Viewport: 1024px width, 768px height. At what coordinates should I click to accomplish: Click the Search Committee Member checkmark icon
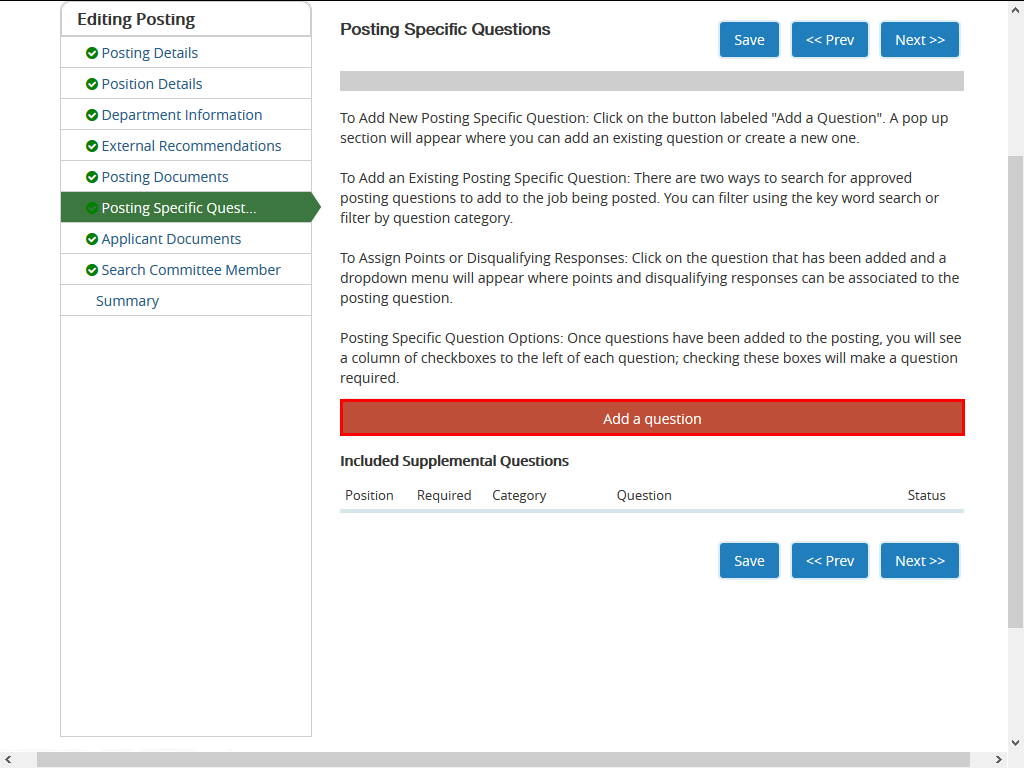(x=92, y=270)
